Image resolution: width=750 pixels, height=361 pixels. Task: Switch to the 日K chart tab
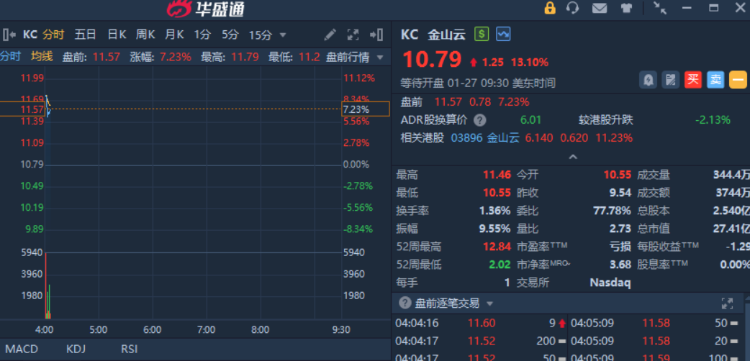click(x=117, y=34)
